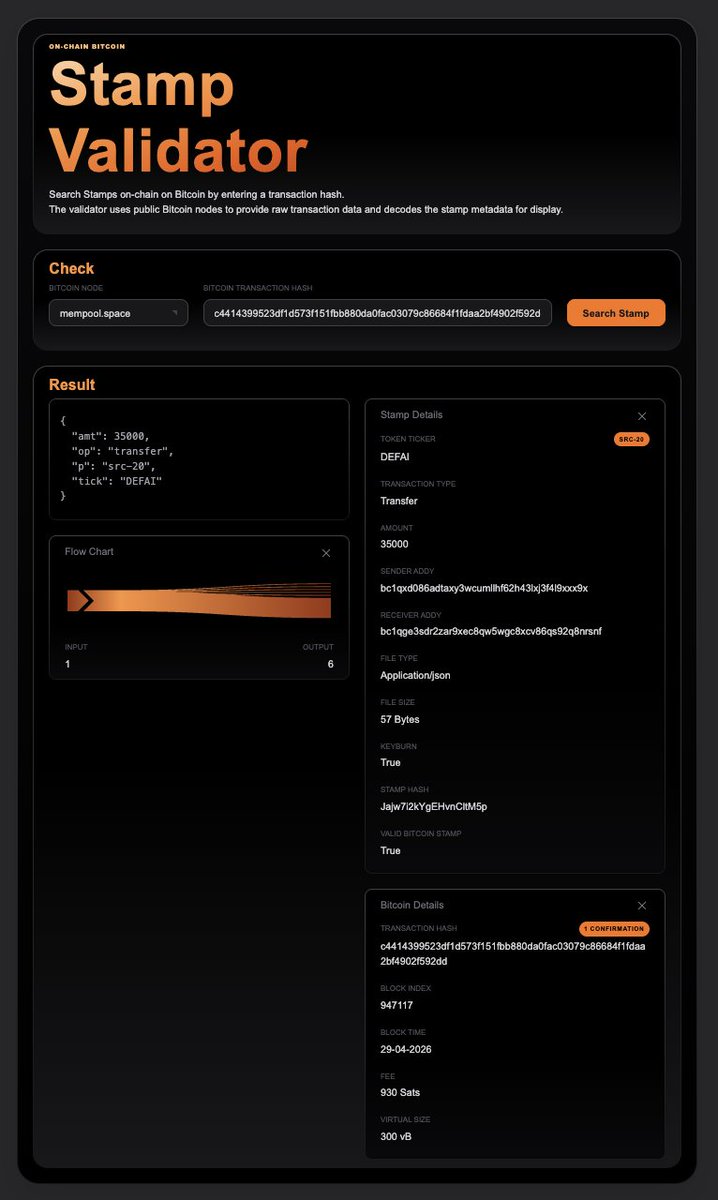Select the file size 57 Bytes
This screenshot has width=718, height=1200.
(400, 719)
